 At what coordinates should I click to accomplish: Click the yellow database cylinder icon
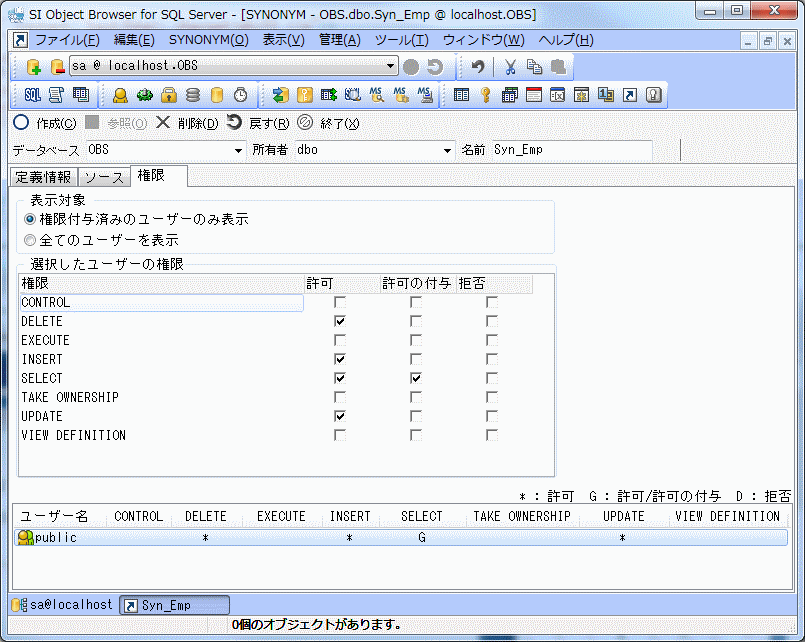click(x=217, y=95)
